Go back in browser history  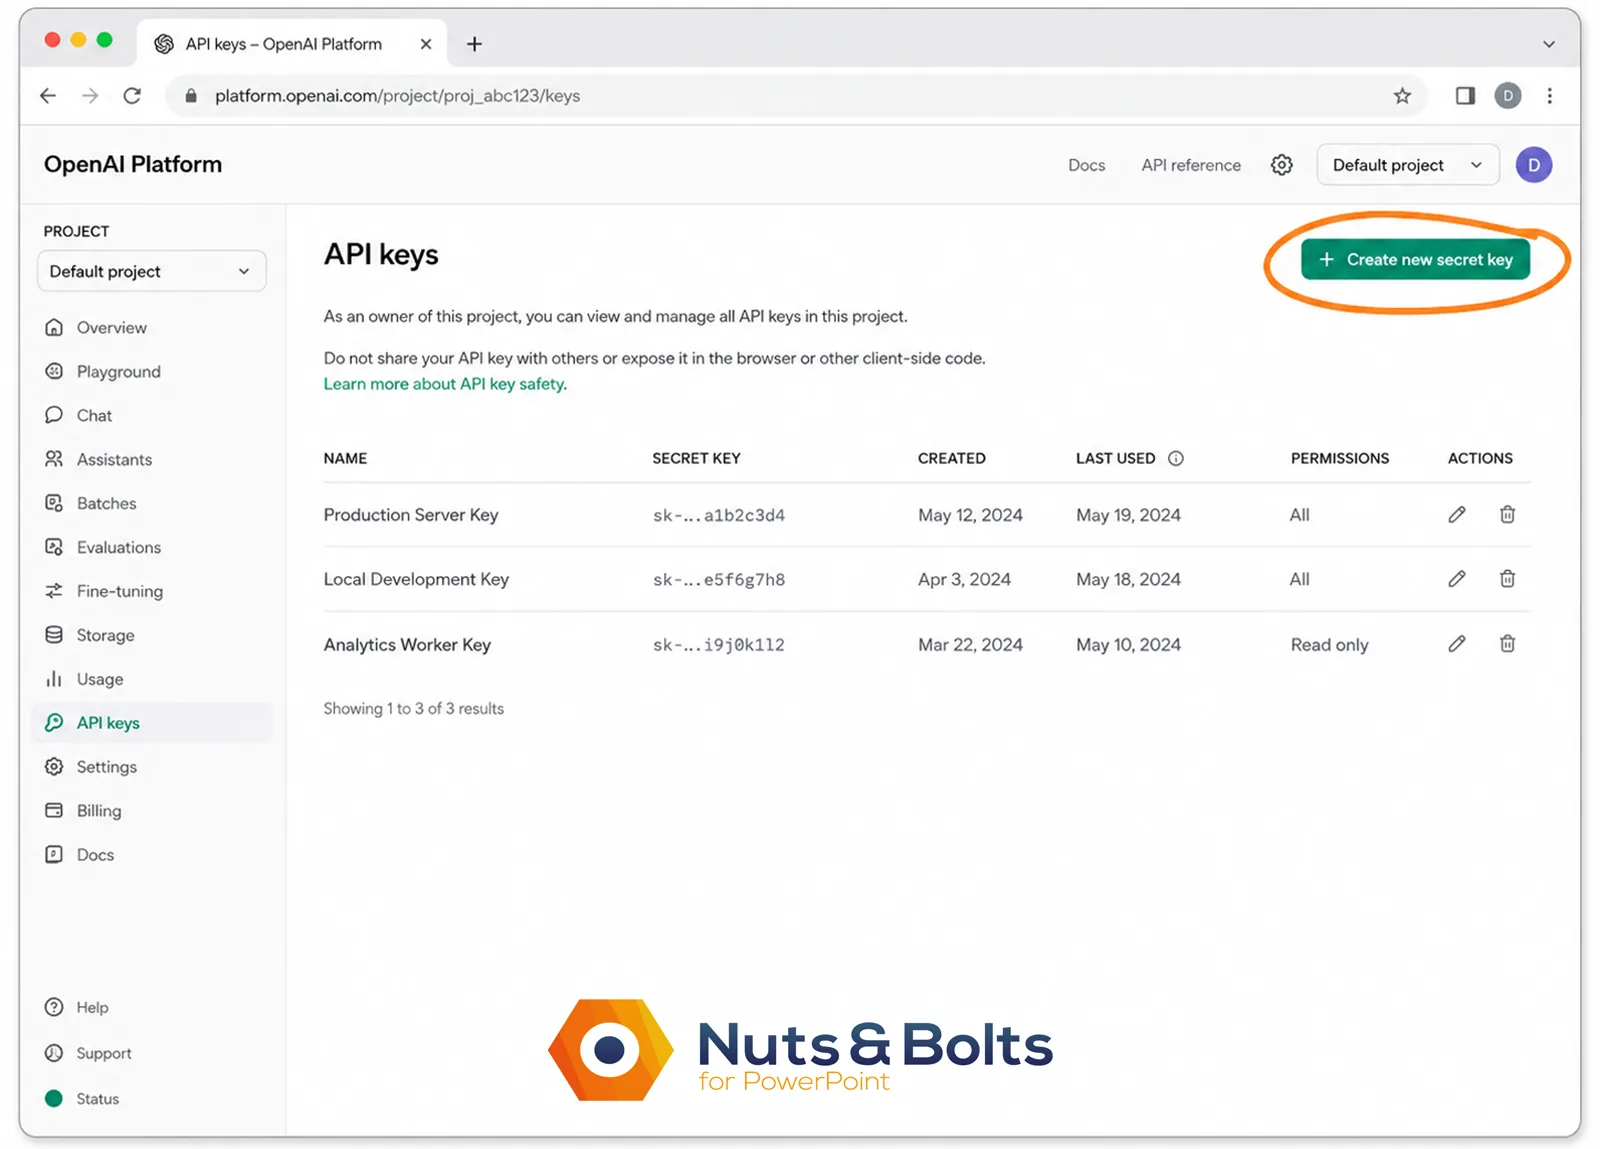(x=48, y=96)
